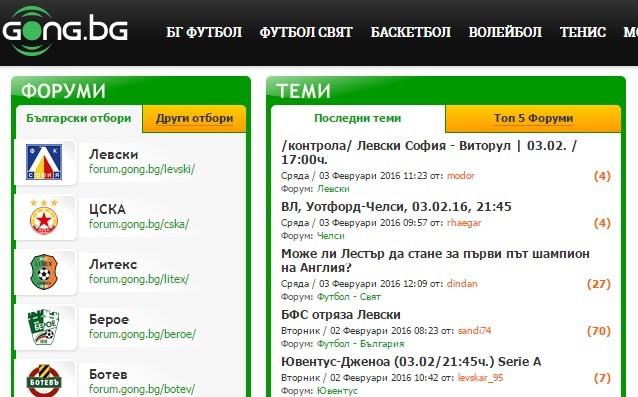This screenshot has height=397, width=638.
Task: Open forum.gong.bg/litex/ link
Action: 139,279
